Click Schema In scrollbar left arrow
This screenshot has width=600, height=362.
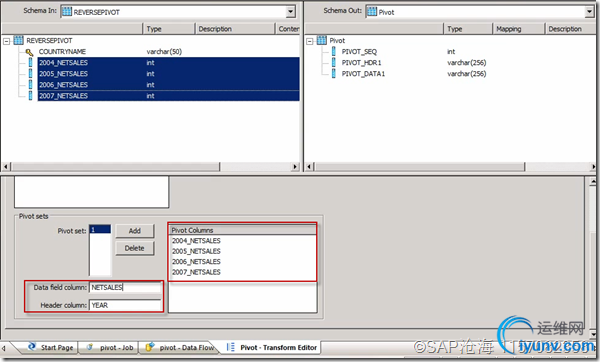[x=6, y=167]
